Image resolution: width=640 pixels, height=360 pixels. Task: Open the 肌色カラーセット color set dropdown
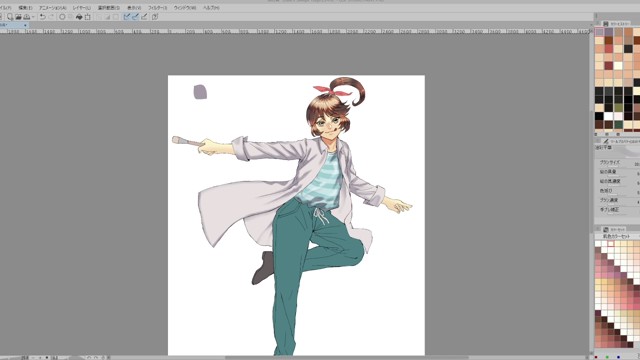coord(617,236)
